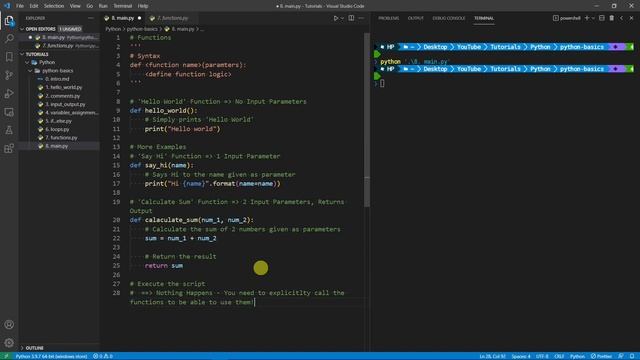Screen dimensions: 640x360
Task: Click Ln 28, Col position indicator
Action: coord(492,356)
